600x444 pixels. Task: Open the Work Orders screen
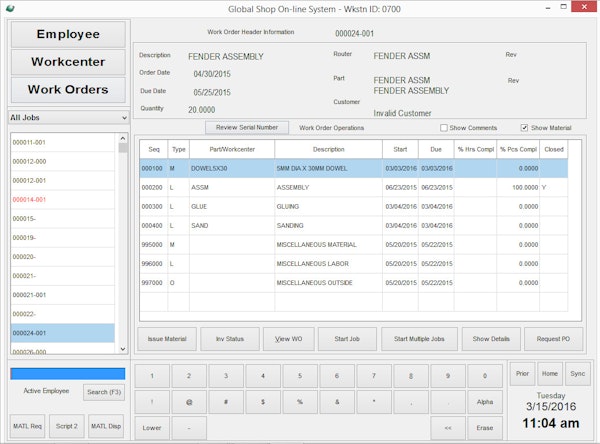click(68, 90)
